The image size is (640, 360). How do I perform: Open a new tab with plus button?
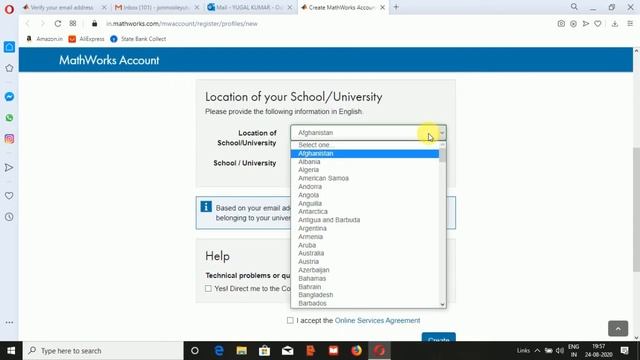pyautogui.click(x=396, y=7)
